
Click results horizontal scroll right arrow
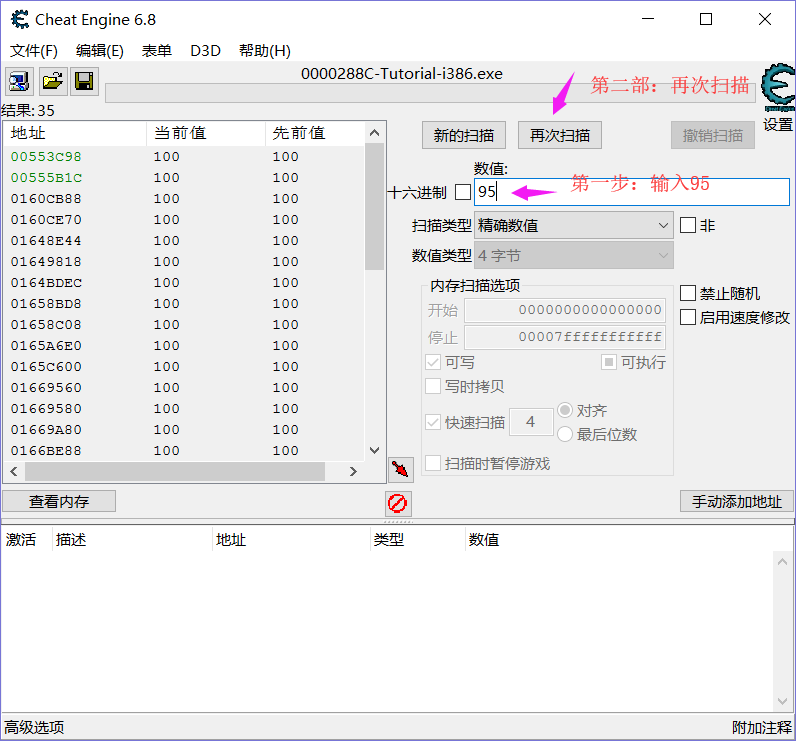[353, 471]
